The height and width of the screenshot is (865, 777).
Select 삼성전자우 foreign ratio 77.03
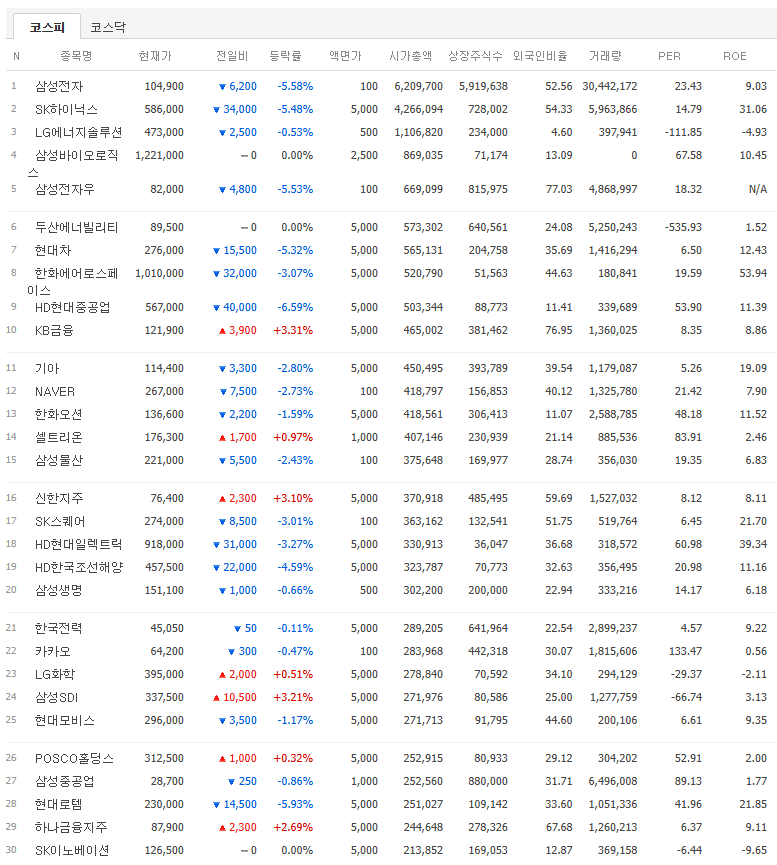[x=558, y=190]
